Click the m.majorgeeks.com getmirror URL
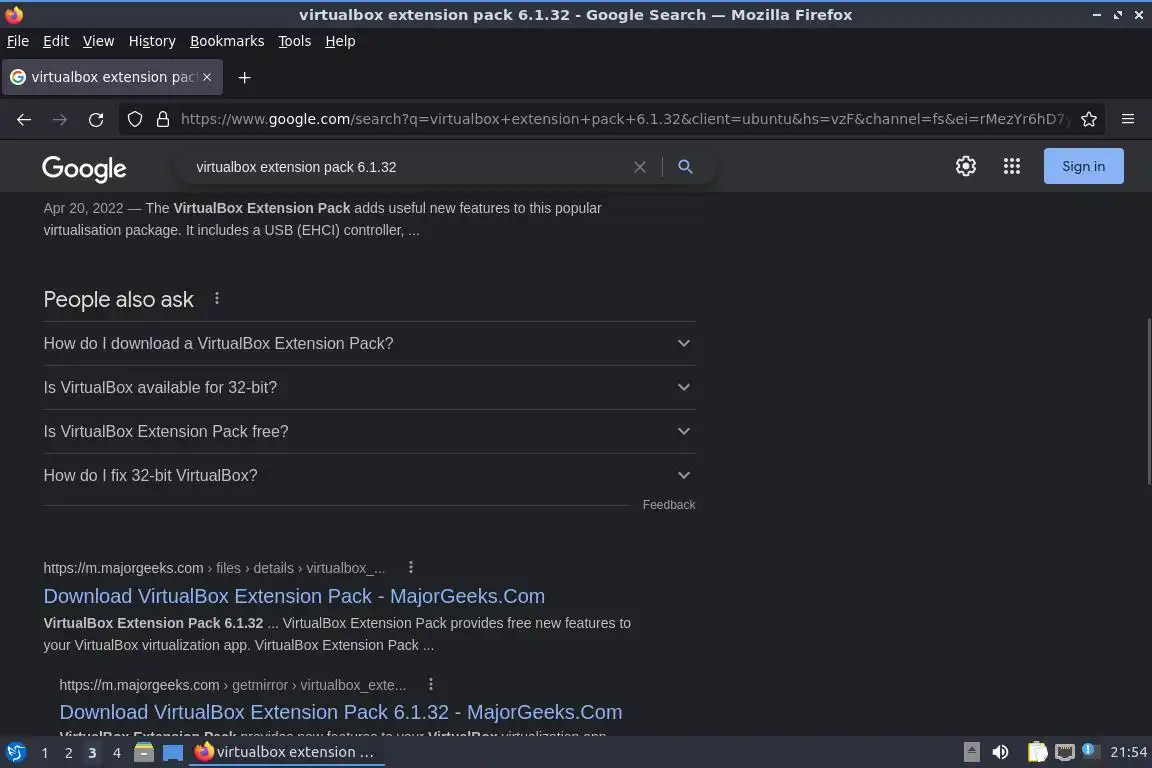This screenshot has width=1152, height=768. coord(232,685)
